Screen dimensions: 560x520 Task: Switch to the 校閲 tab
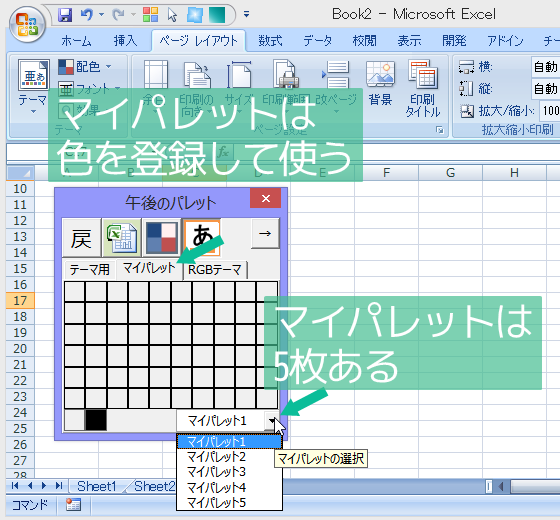click(x=364, y=40)
